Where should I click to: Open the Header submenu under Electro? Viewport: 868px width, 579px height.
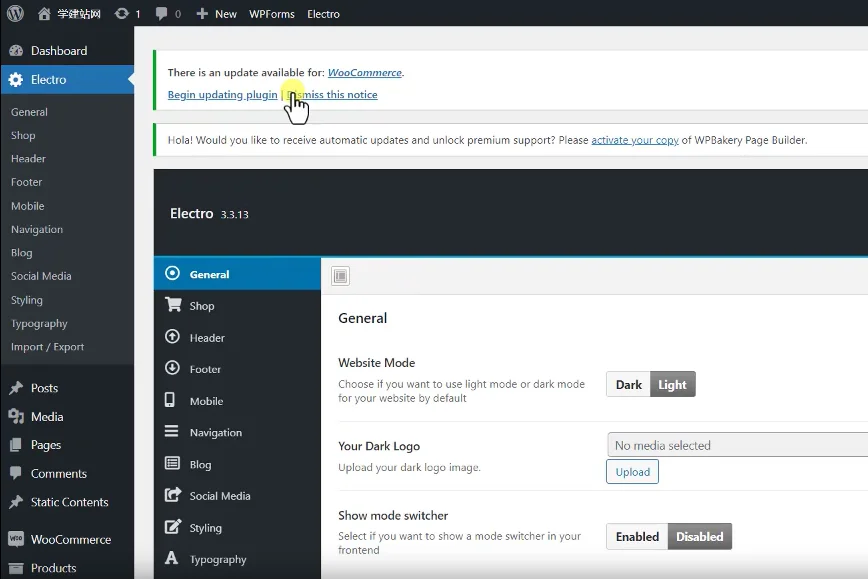[x=28, y=159]
